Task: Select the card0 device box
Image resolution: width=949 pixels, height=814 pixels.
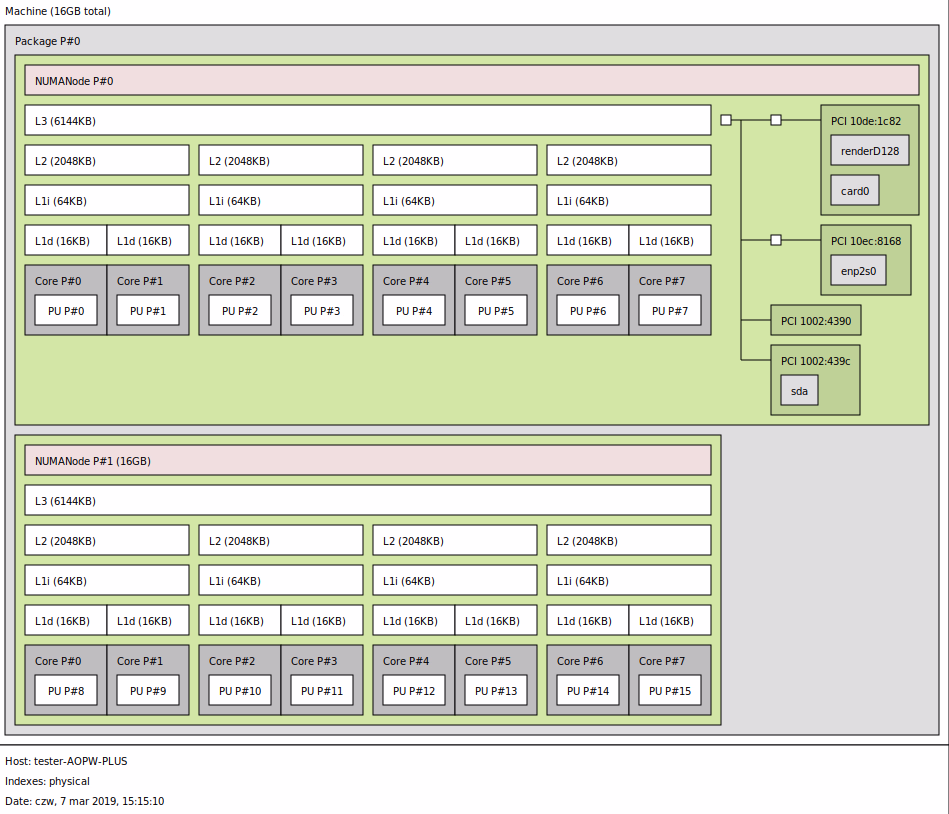Action: tap(854, 191)
